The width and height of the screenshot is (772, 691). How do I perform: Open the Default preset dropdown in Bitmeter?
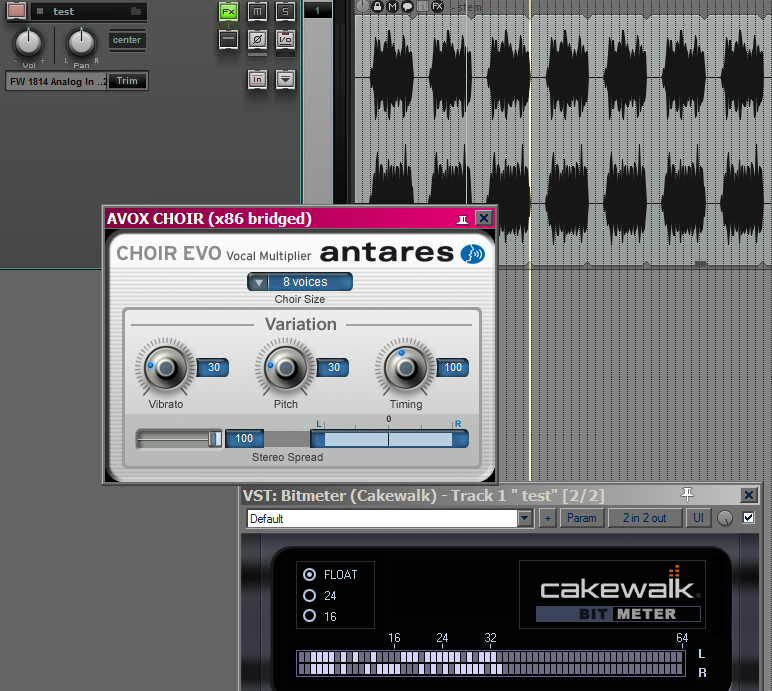[525, 519]
